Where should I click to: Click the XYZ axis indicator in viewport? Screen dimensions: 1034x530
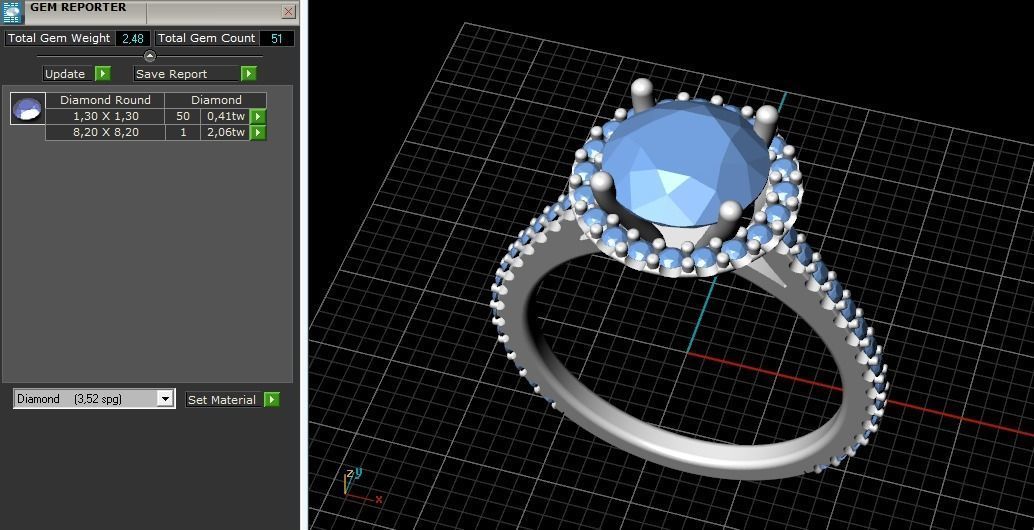click(x=361, y=486)
